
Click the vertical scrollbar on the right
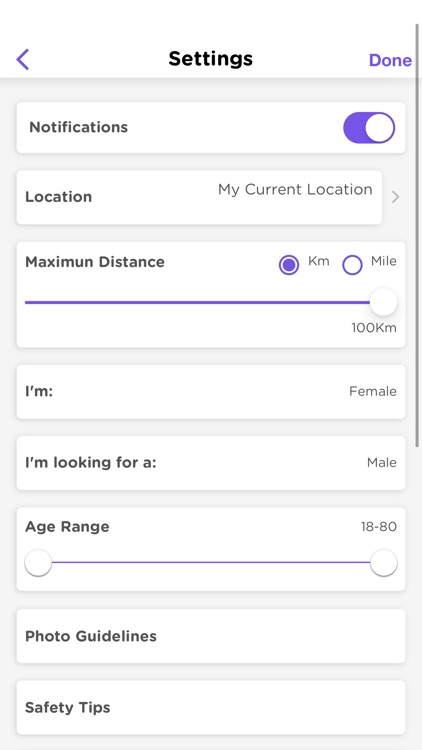click(x=418, y=234)
